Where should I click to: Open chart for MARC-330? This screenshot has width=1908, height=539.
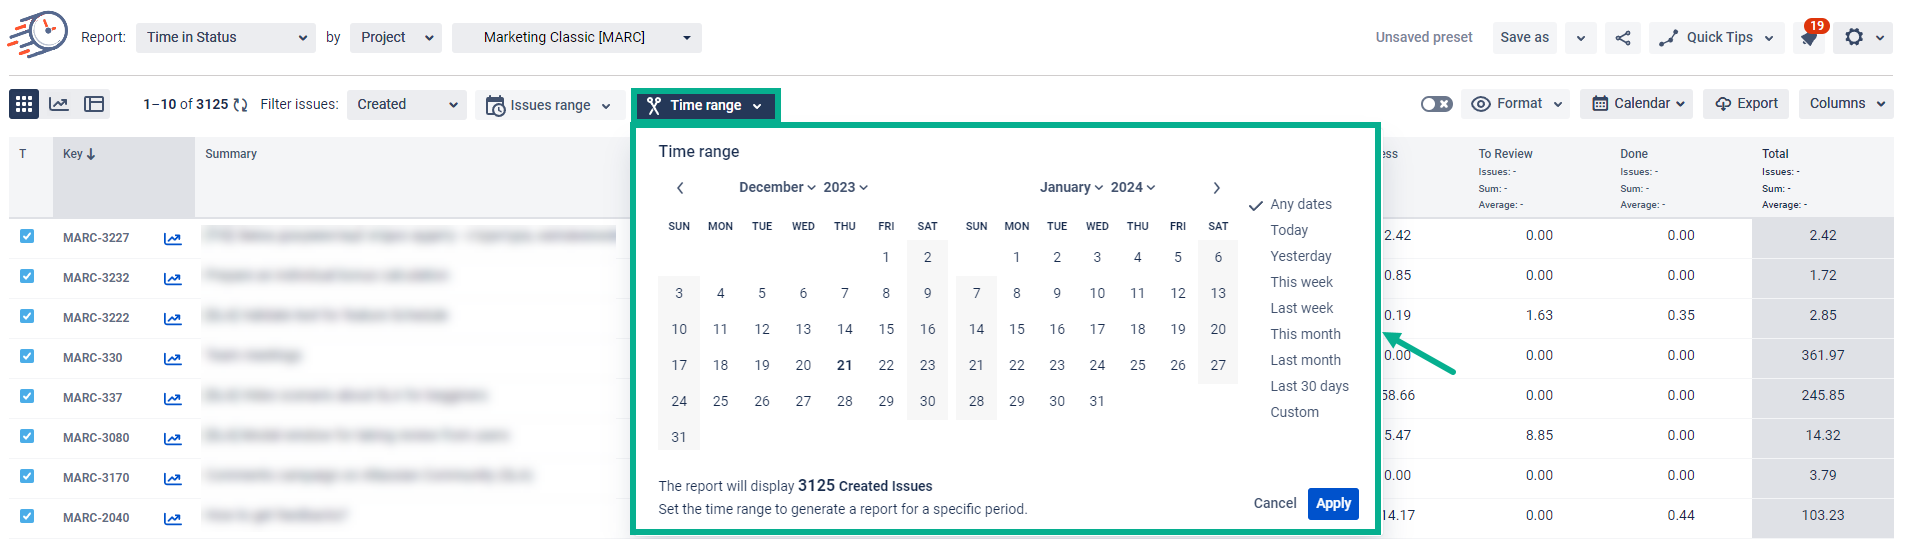[173, 358]
